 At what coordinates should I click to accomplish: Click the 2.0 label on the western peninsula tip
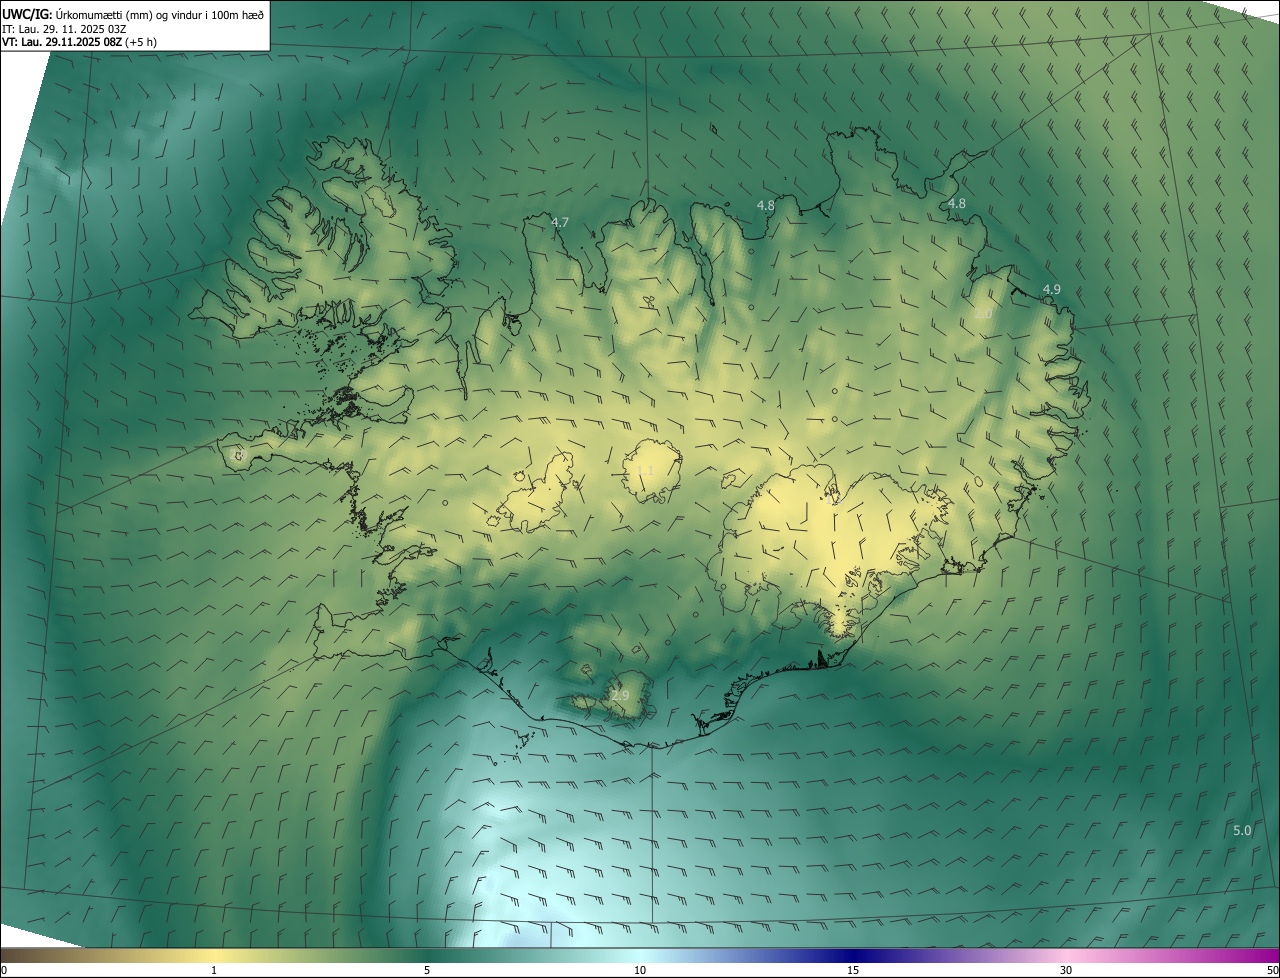coord(236,455)
